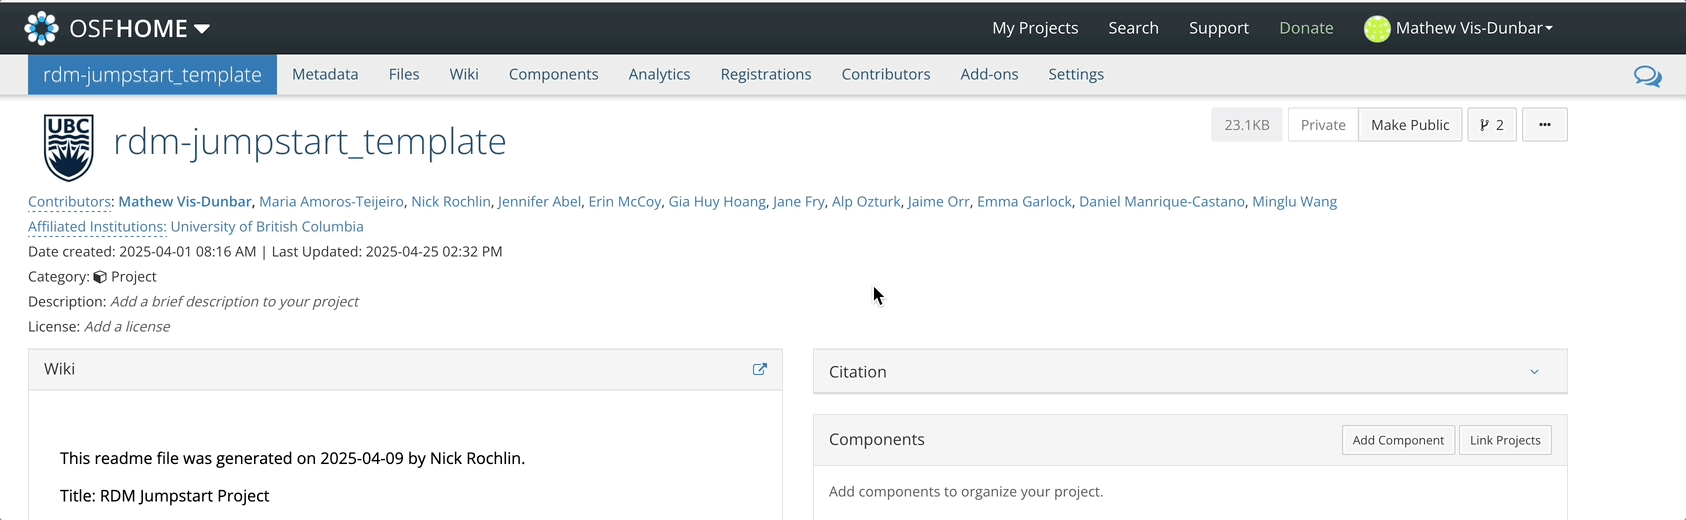Viewport: 1686px width, 520px height.
Task: Open the Contributors tab
Action: pos(885,75)
